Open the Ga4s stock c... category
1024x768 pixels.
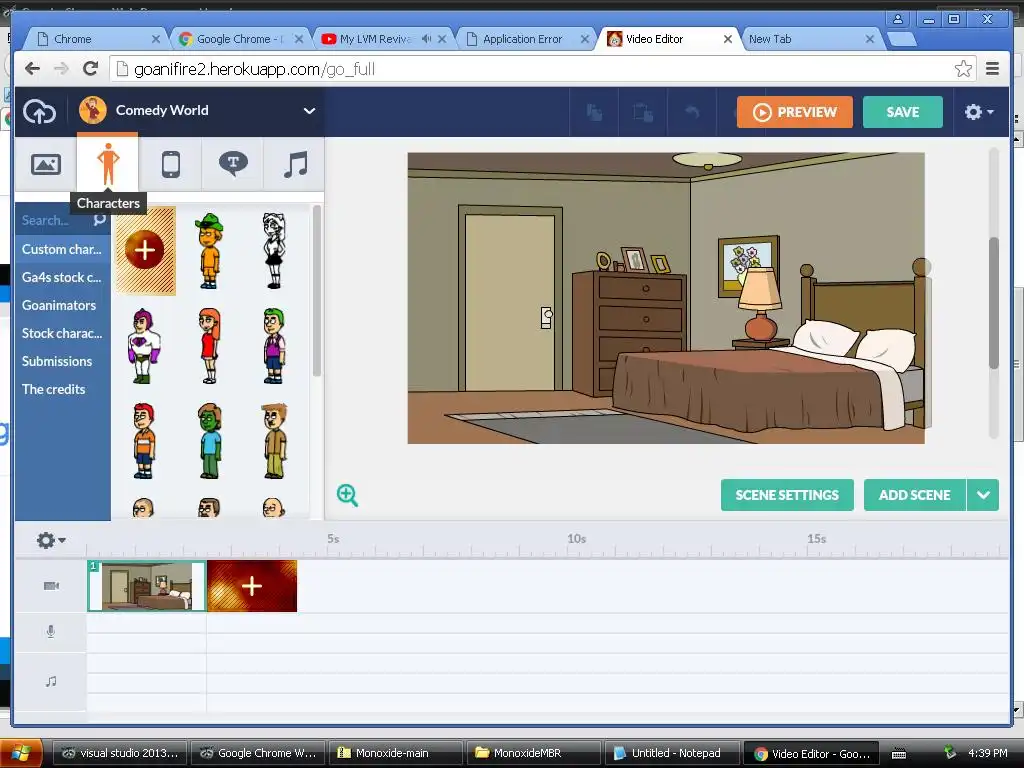61,277
